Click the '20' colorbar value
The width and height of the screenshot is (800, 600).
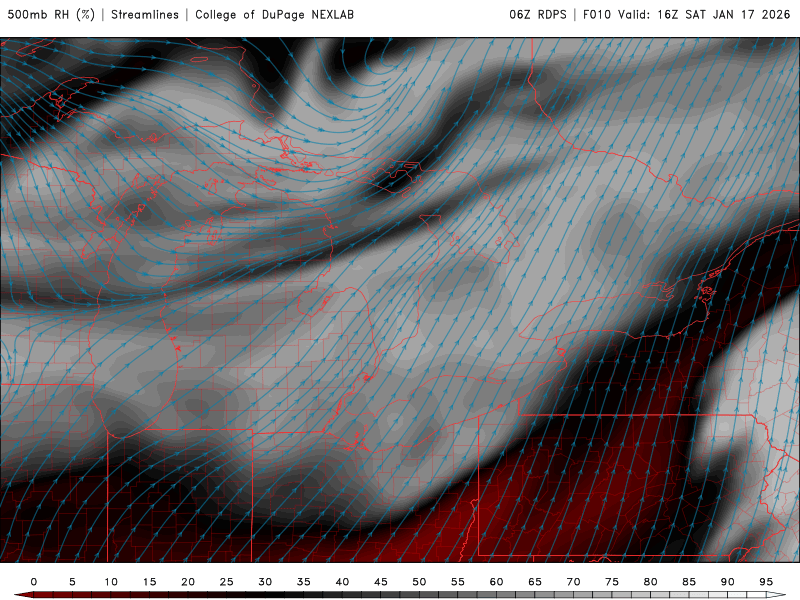[x=188, y=582]
